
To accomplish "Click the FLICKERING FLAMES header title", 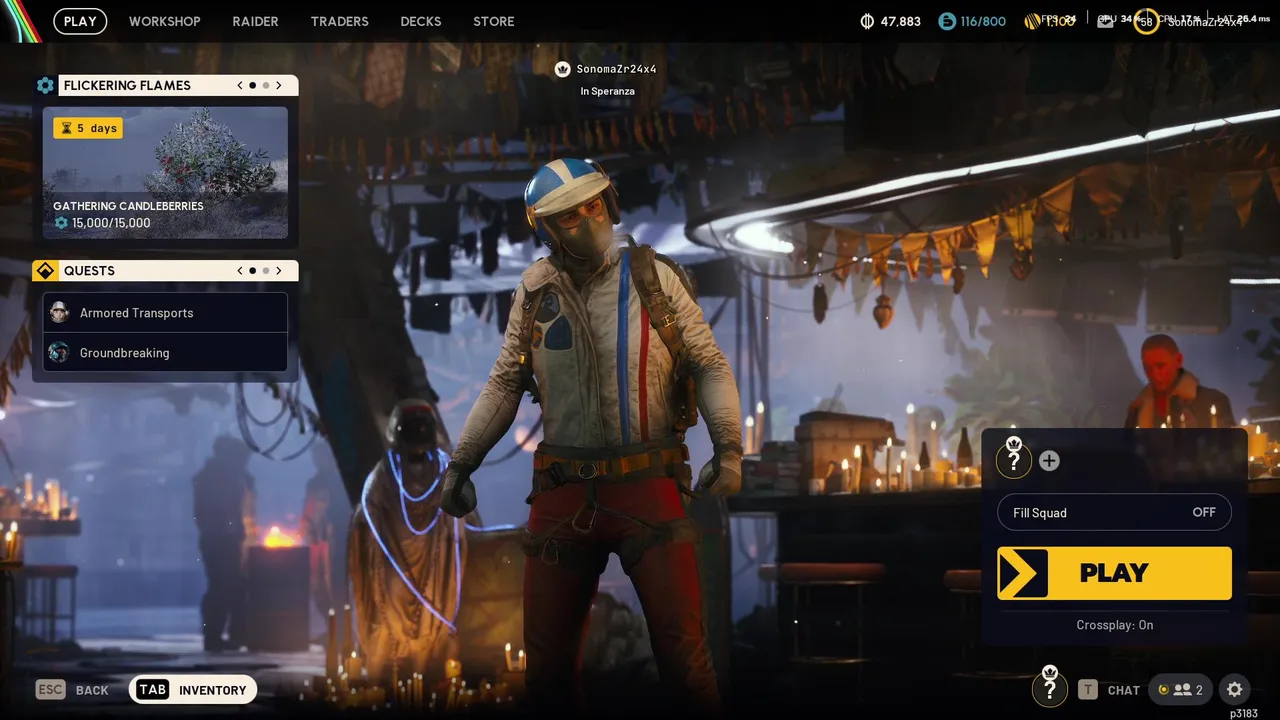I will [x=127, y=85].
